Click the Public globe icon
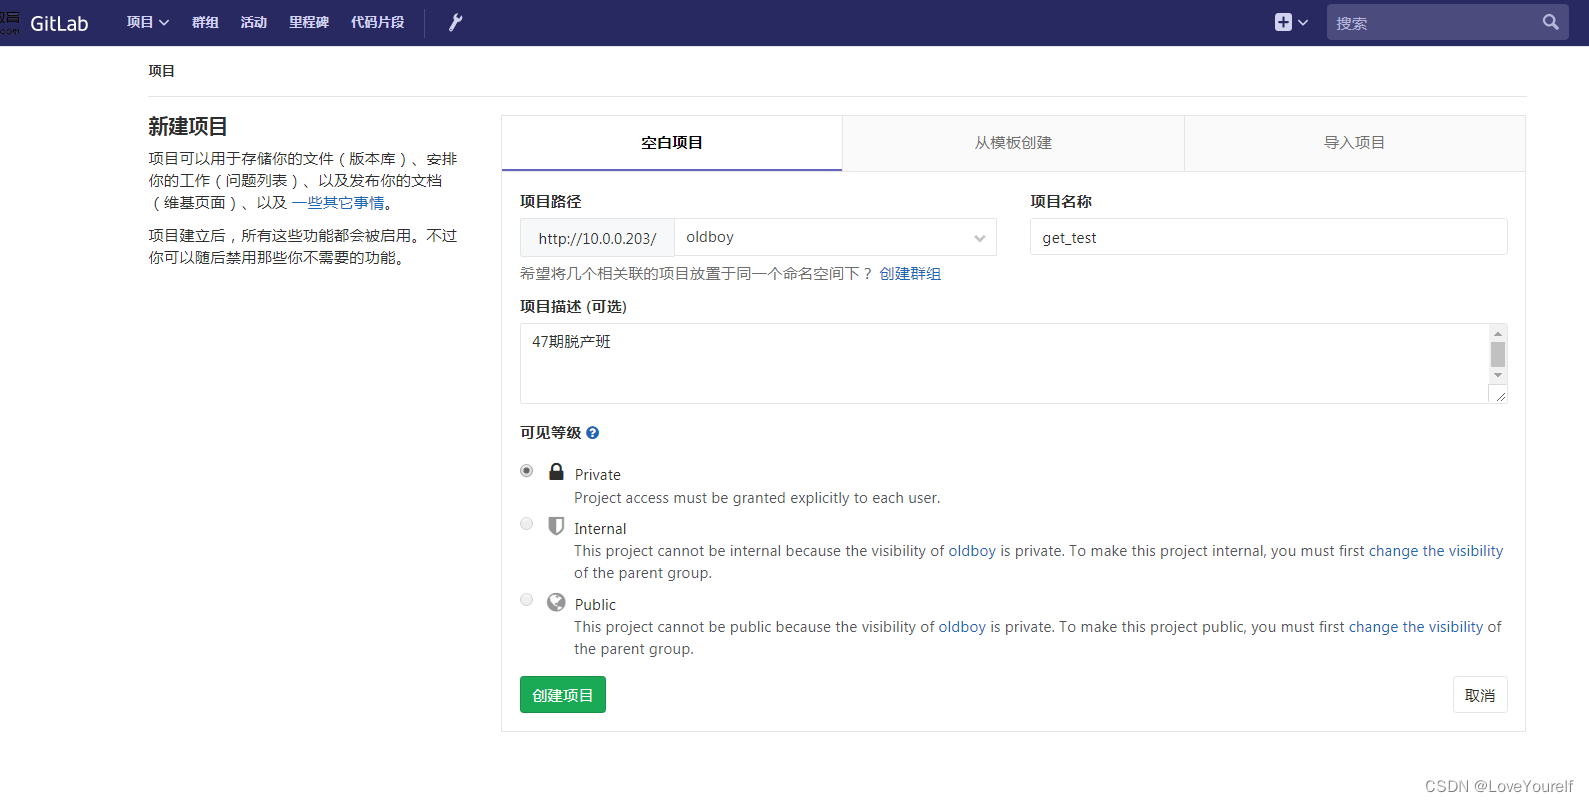The height and width of the screenshot is (802, 1589). click(556, 602)
